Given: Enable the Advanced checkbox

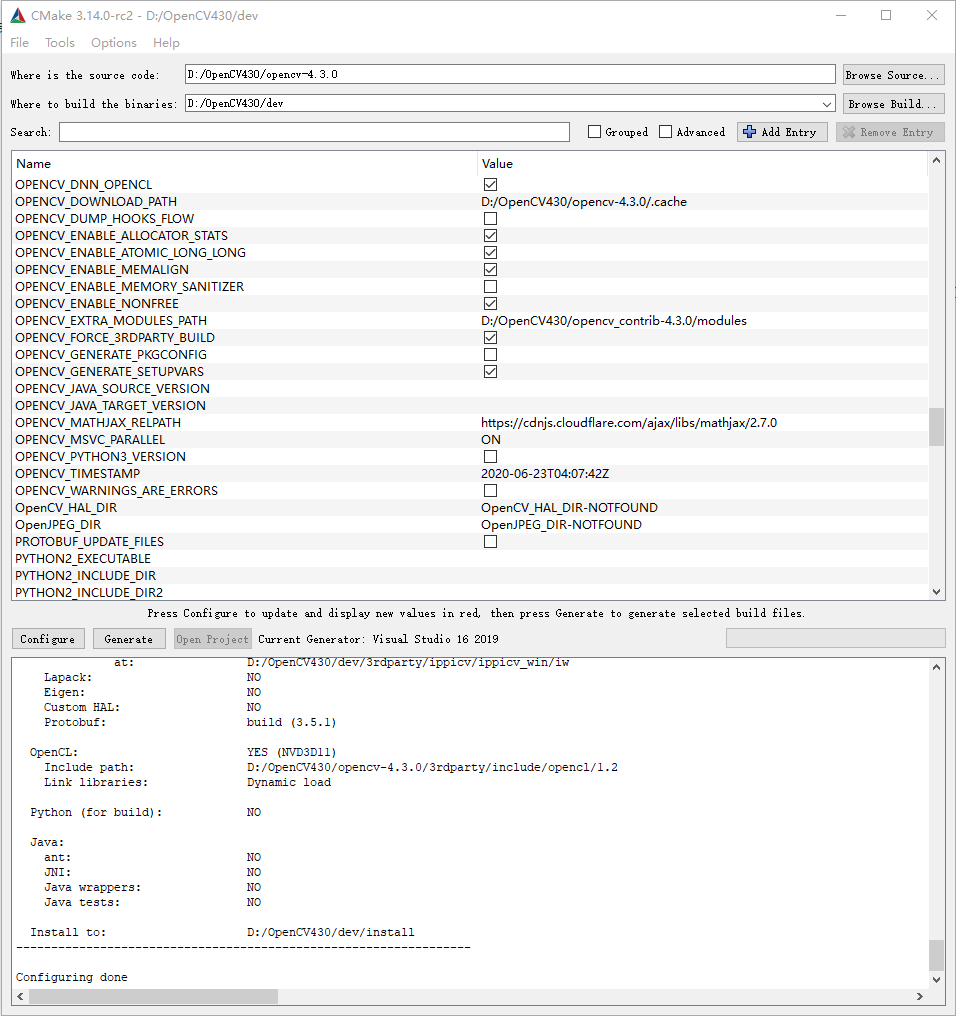Looking at the screenshot, I should [665, 132].
